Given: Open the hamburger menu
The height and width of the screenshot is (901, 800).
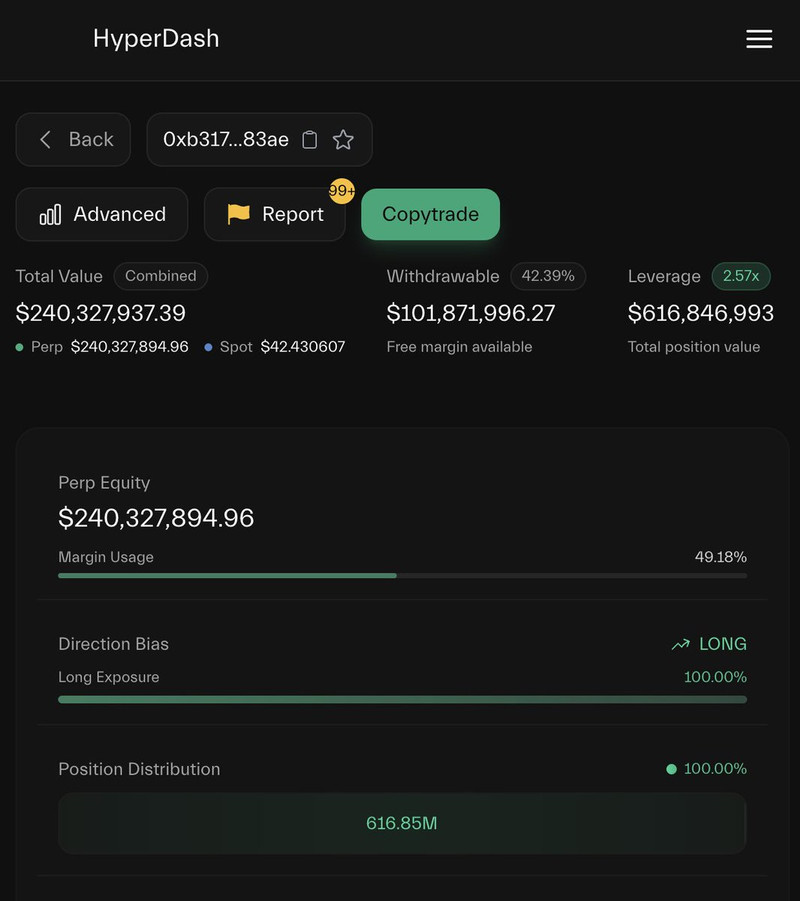Looking at the screenshot, I should pyautogui.click(x=759, y=39).
